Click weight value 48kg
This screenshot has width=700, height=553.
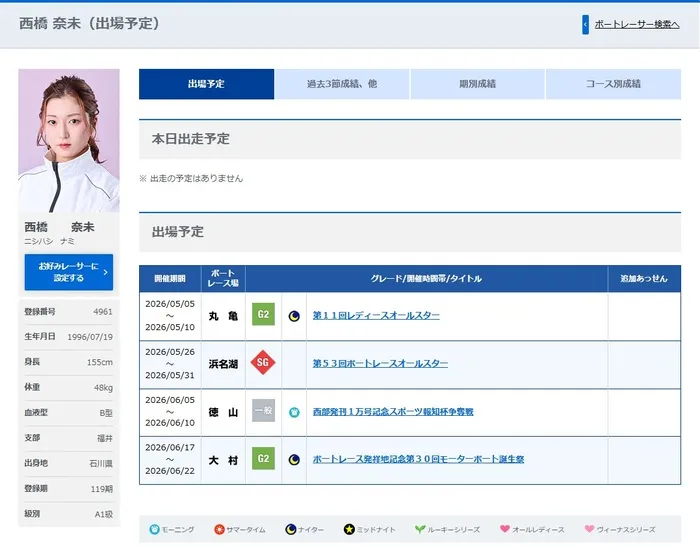click(x=103, y=388)
